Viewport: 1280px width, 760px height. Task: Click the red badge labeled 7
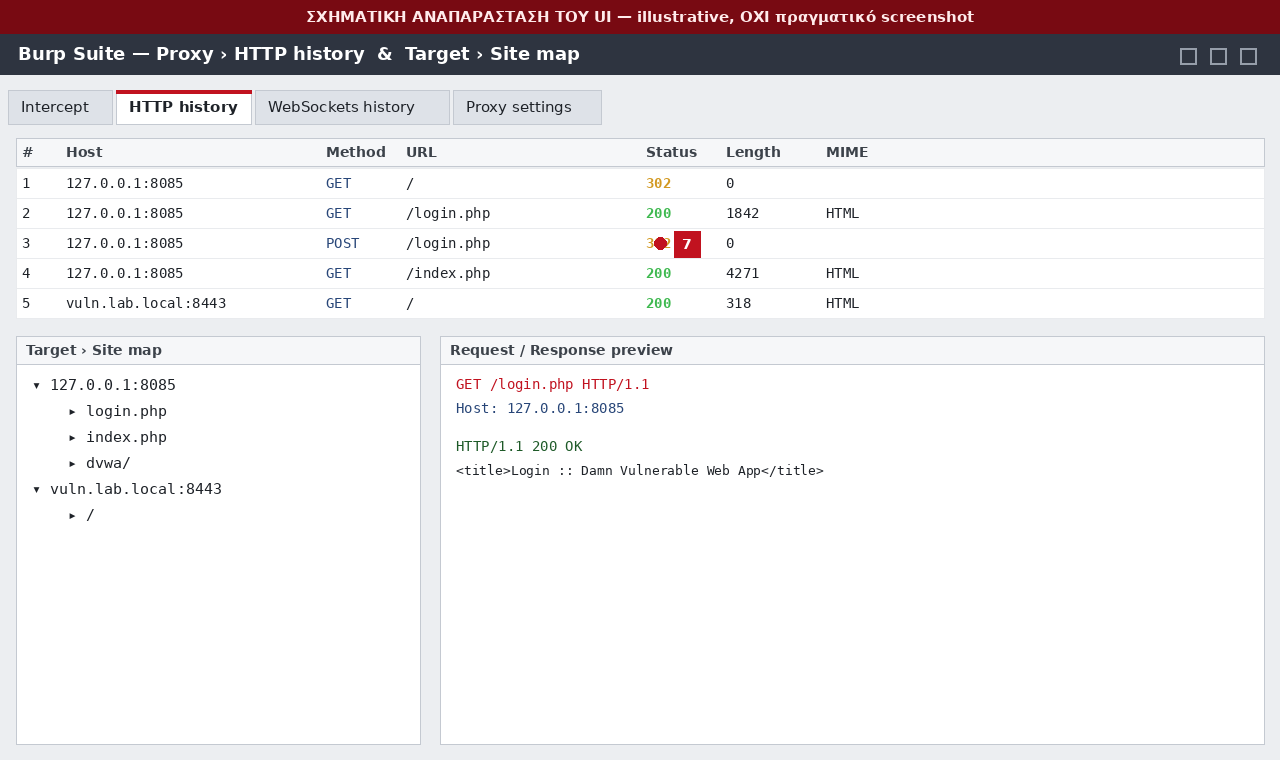pos(687,244)
